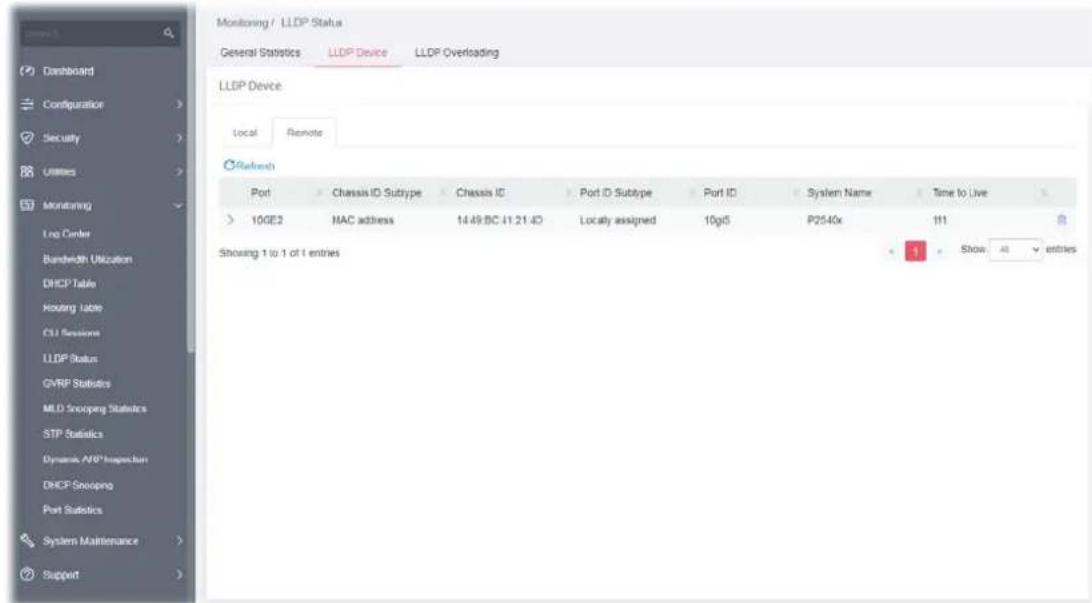
Task: Click the Showing 1 to 1 entries text
Action: point(279,253)
